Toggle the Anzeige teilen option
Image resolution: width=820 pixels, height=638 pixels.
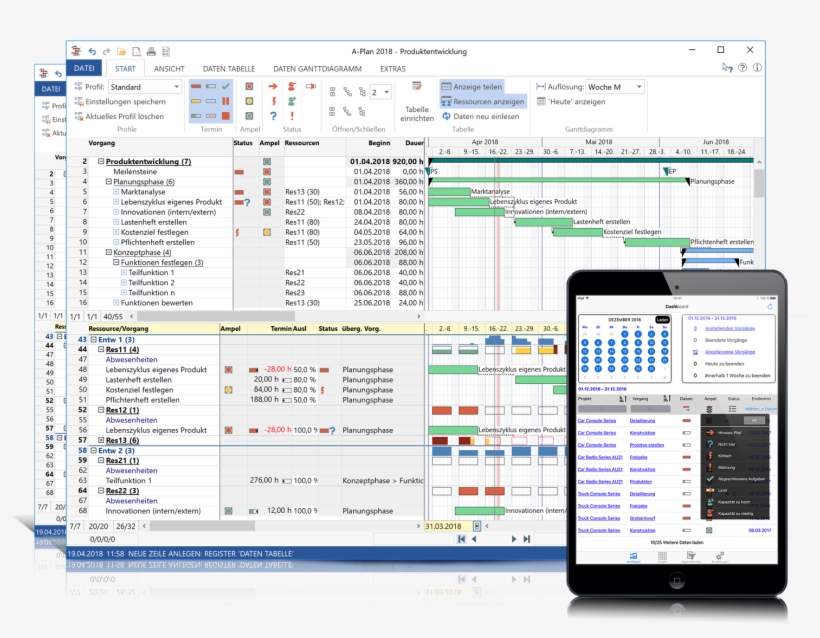[472, 87]
